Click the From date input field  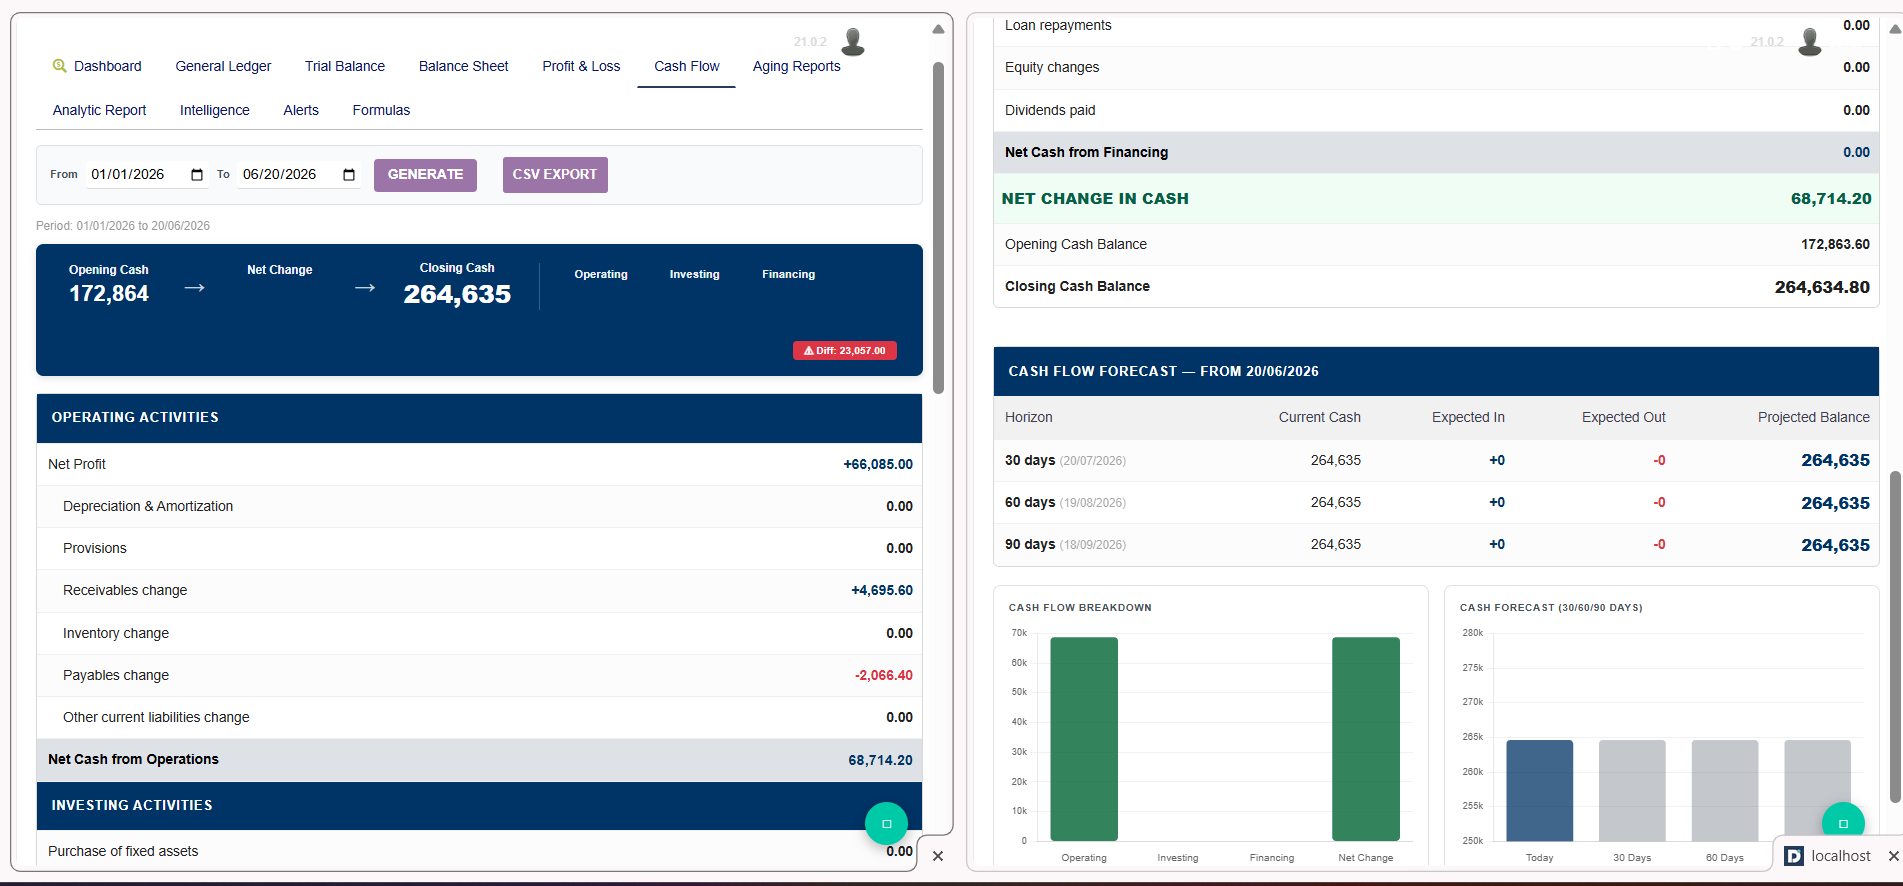pos(147,175)
